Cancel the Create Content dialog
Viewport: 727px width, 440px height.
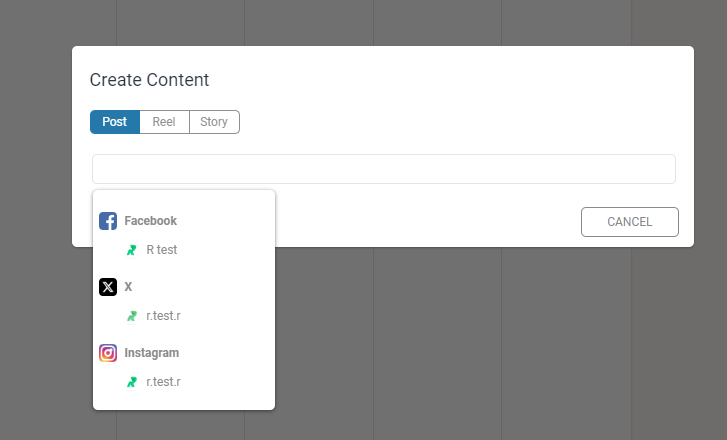(630, 222)
